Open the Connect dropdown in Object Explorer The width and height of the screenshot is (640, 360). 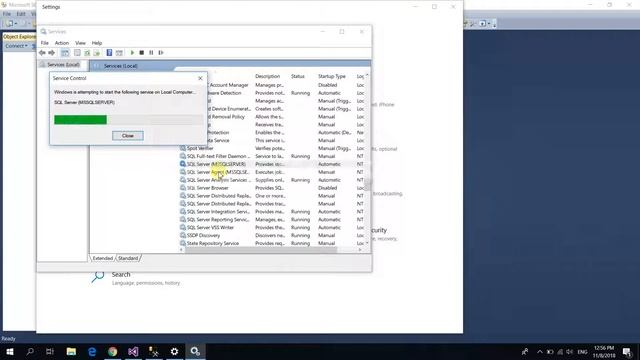coord(16,46)
